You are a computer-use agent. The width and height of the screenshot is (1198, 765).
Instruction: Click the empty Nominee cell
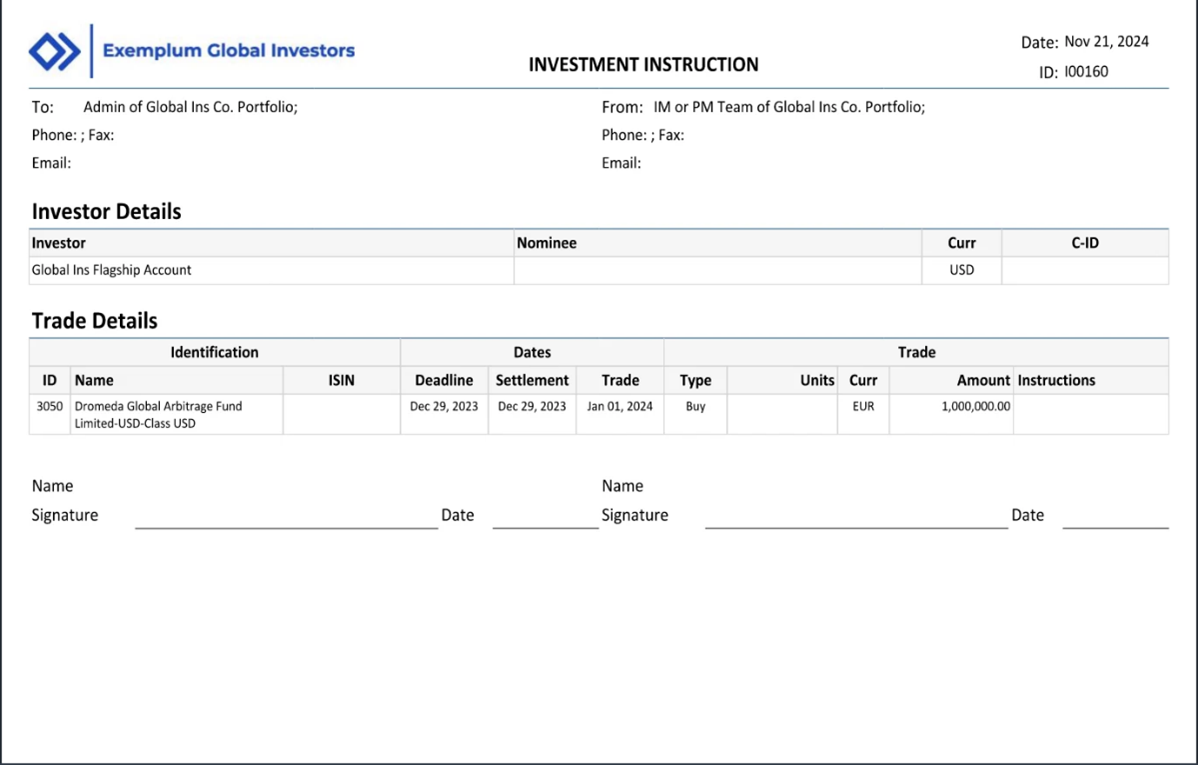coord(716,270)
